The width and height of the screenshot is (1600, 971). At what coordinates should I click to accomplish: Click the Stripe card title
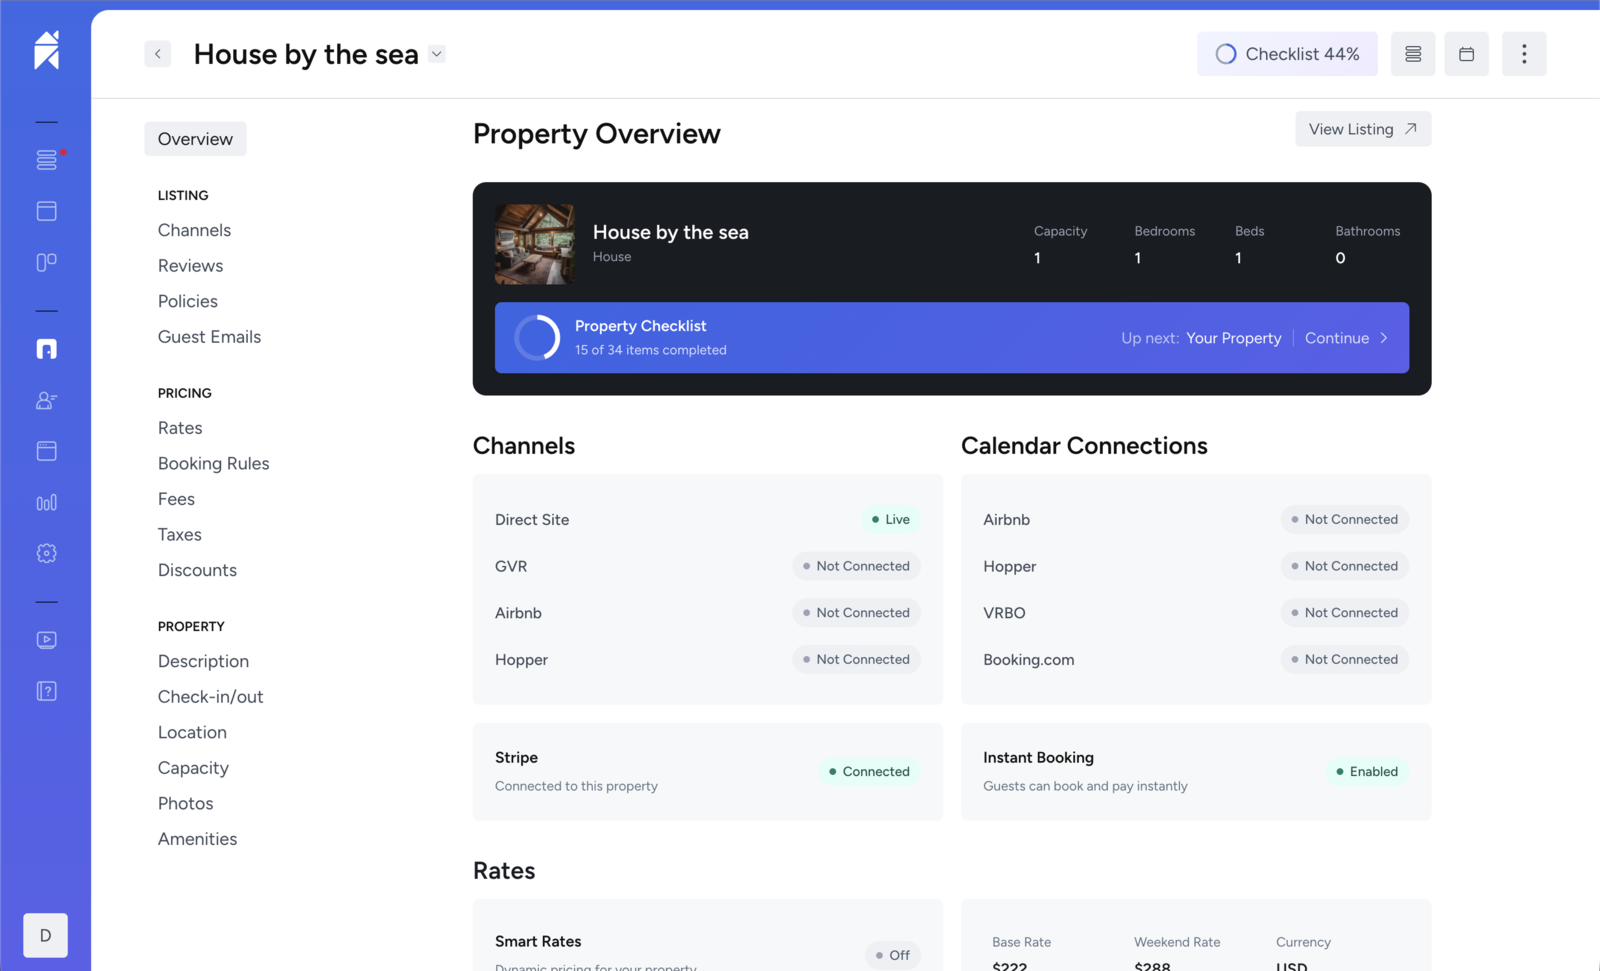(x=516, y=758)
